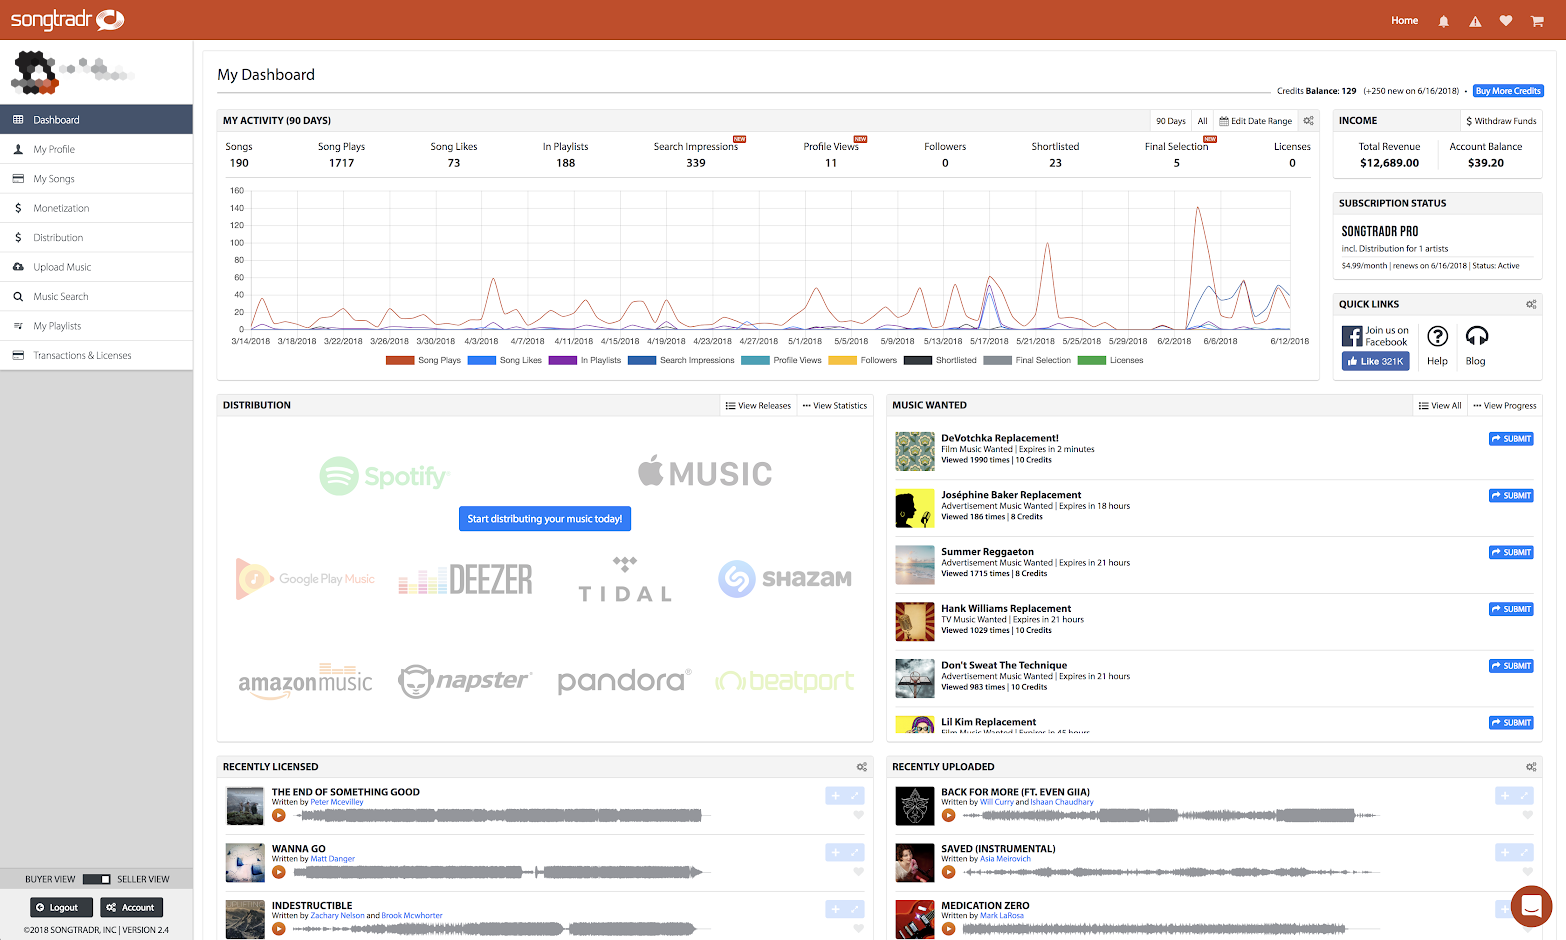
Task: Submit to DeVotchka Replacement listing
Action: point(1511,439)
